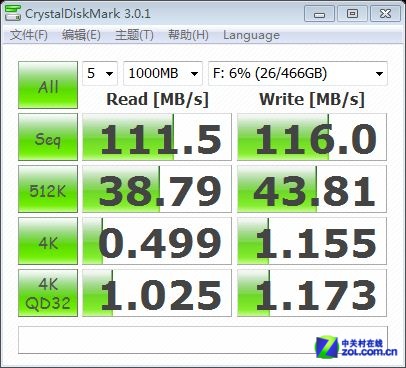Open the 帮助(H) menu

click(188, 35)
